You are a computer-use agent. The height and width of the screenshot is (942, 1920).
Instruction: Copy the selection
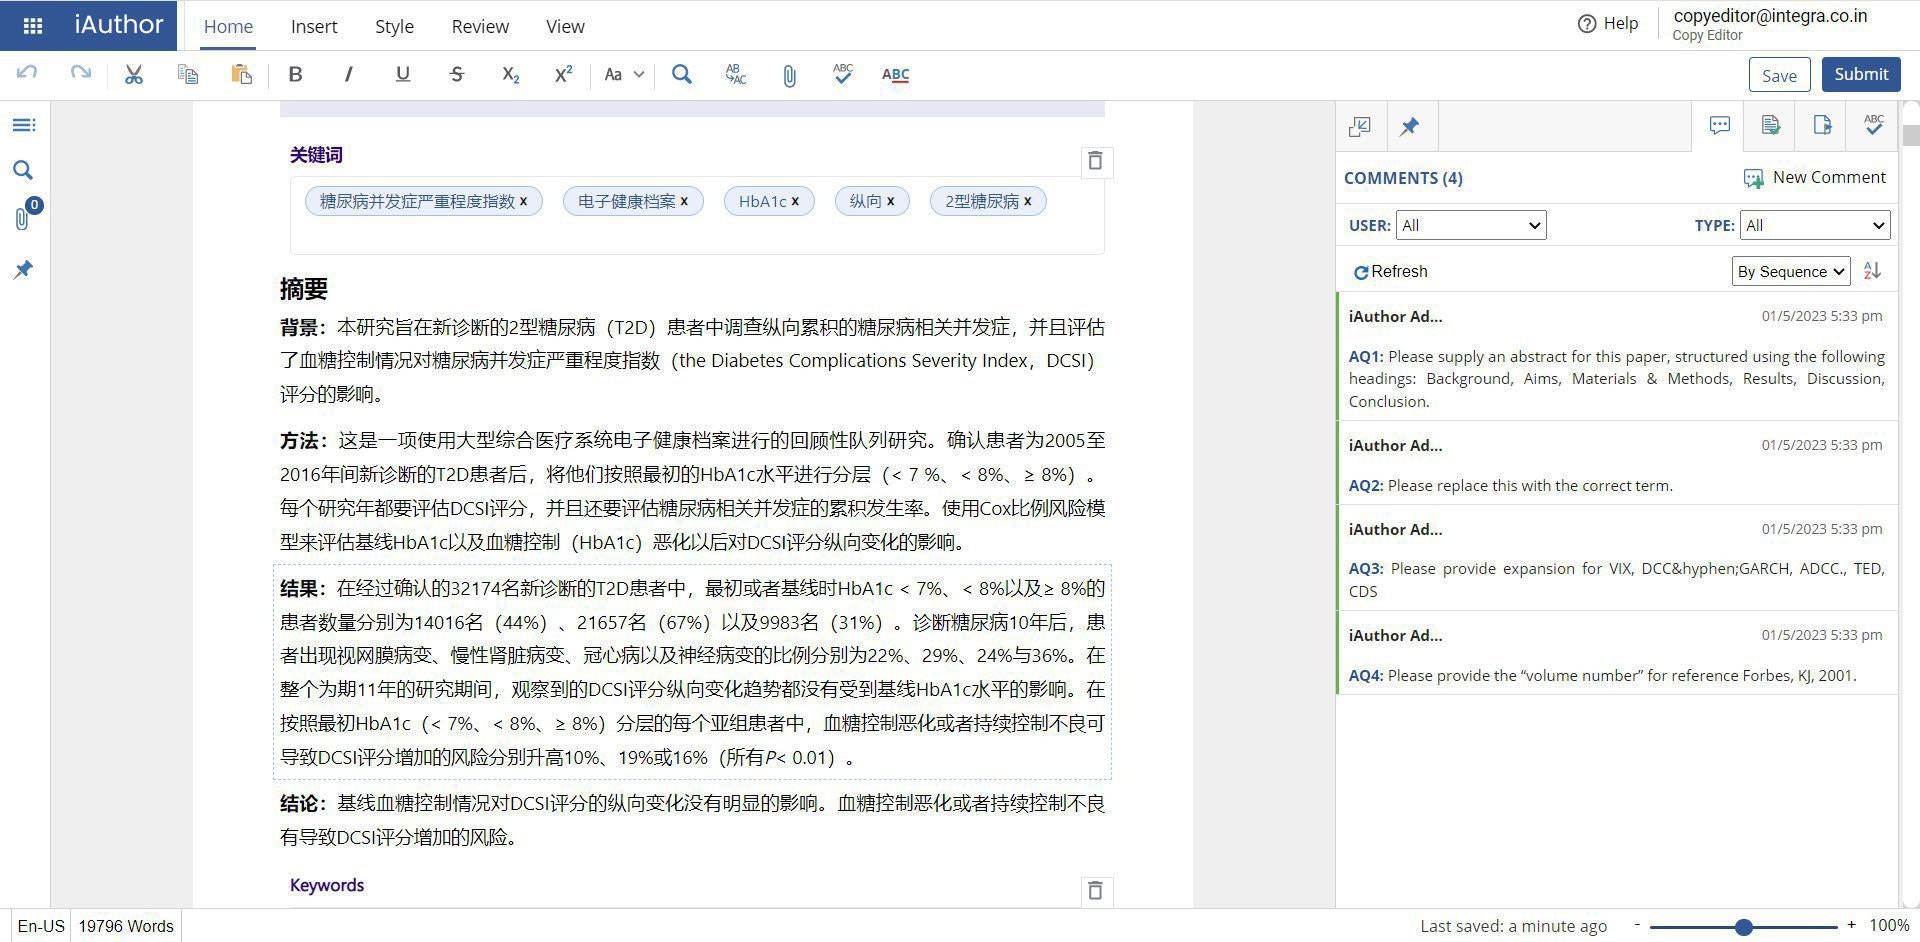[x=187, y=74]
